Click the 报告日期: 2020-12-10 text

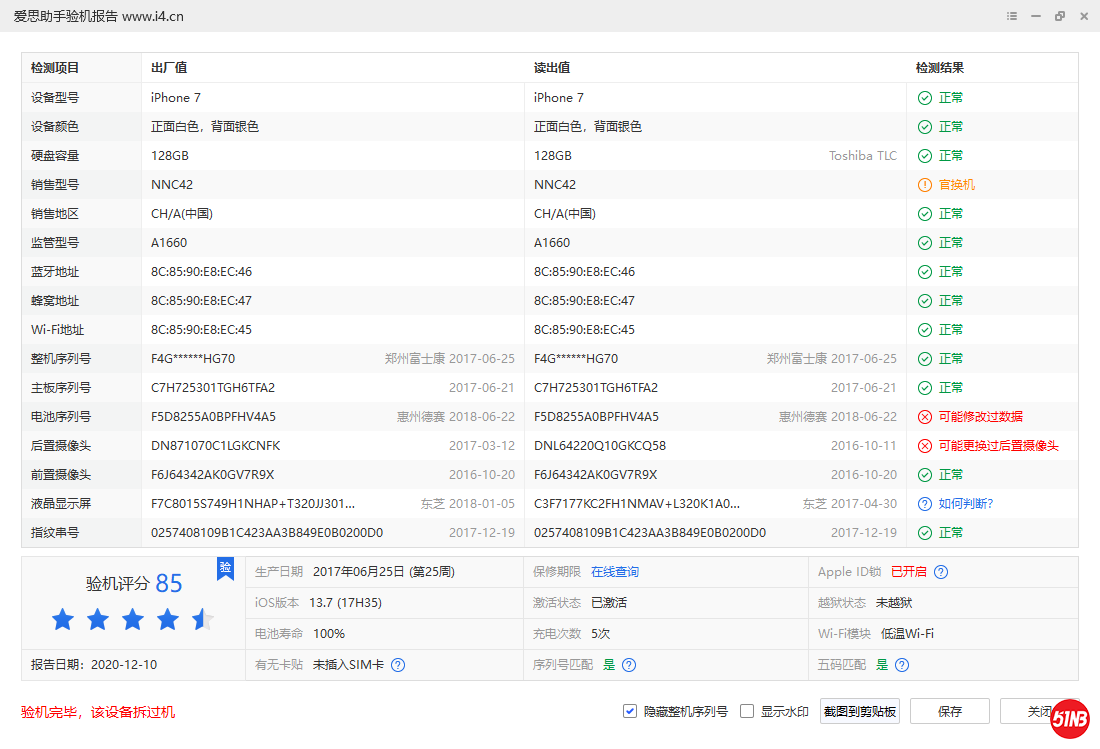coord(94,665)
